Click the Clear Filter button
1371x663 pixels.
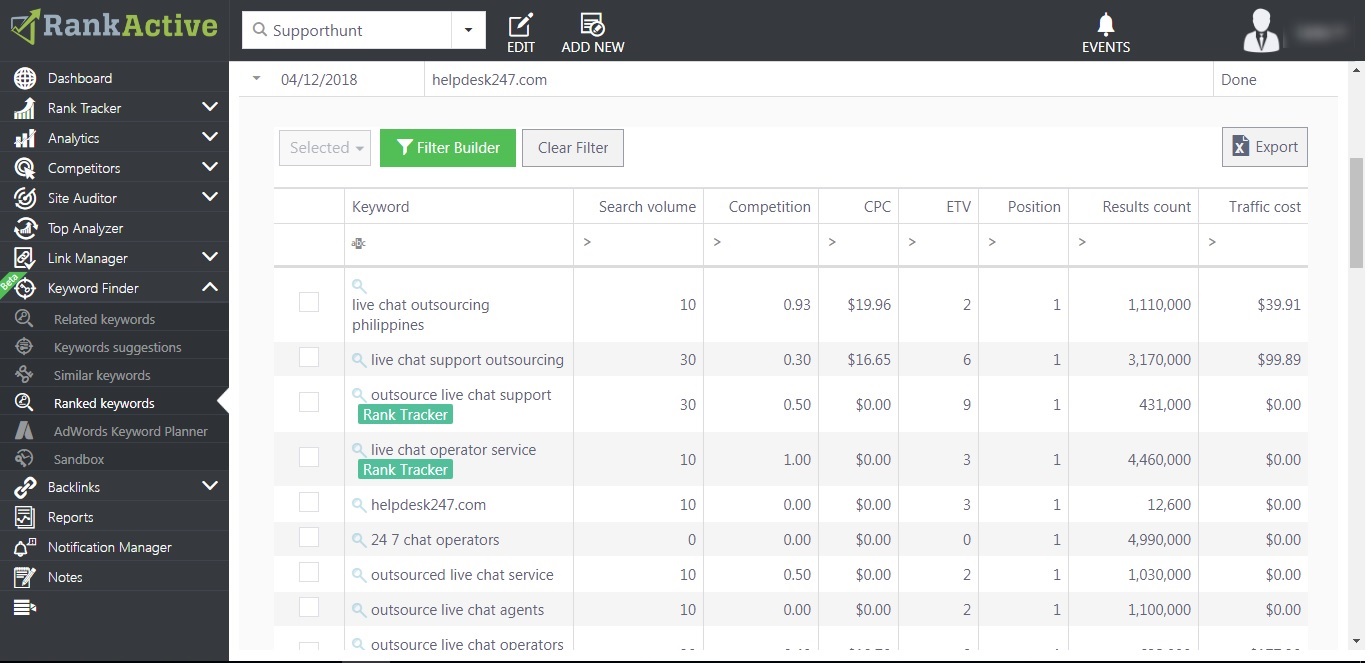573,148
